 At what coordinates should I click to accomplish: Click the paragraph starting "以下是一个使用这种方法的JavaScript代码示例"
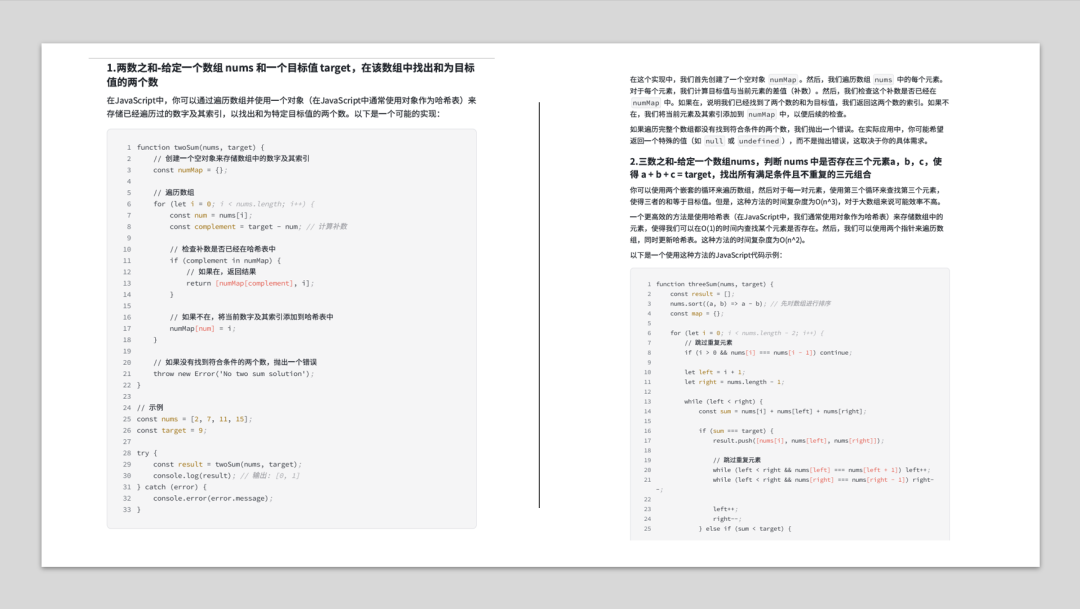pyautogui.click(x=706, y=255)
